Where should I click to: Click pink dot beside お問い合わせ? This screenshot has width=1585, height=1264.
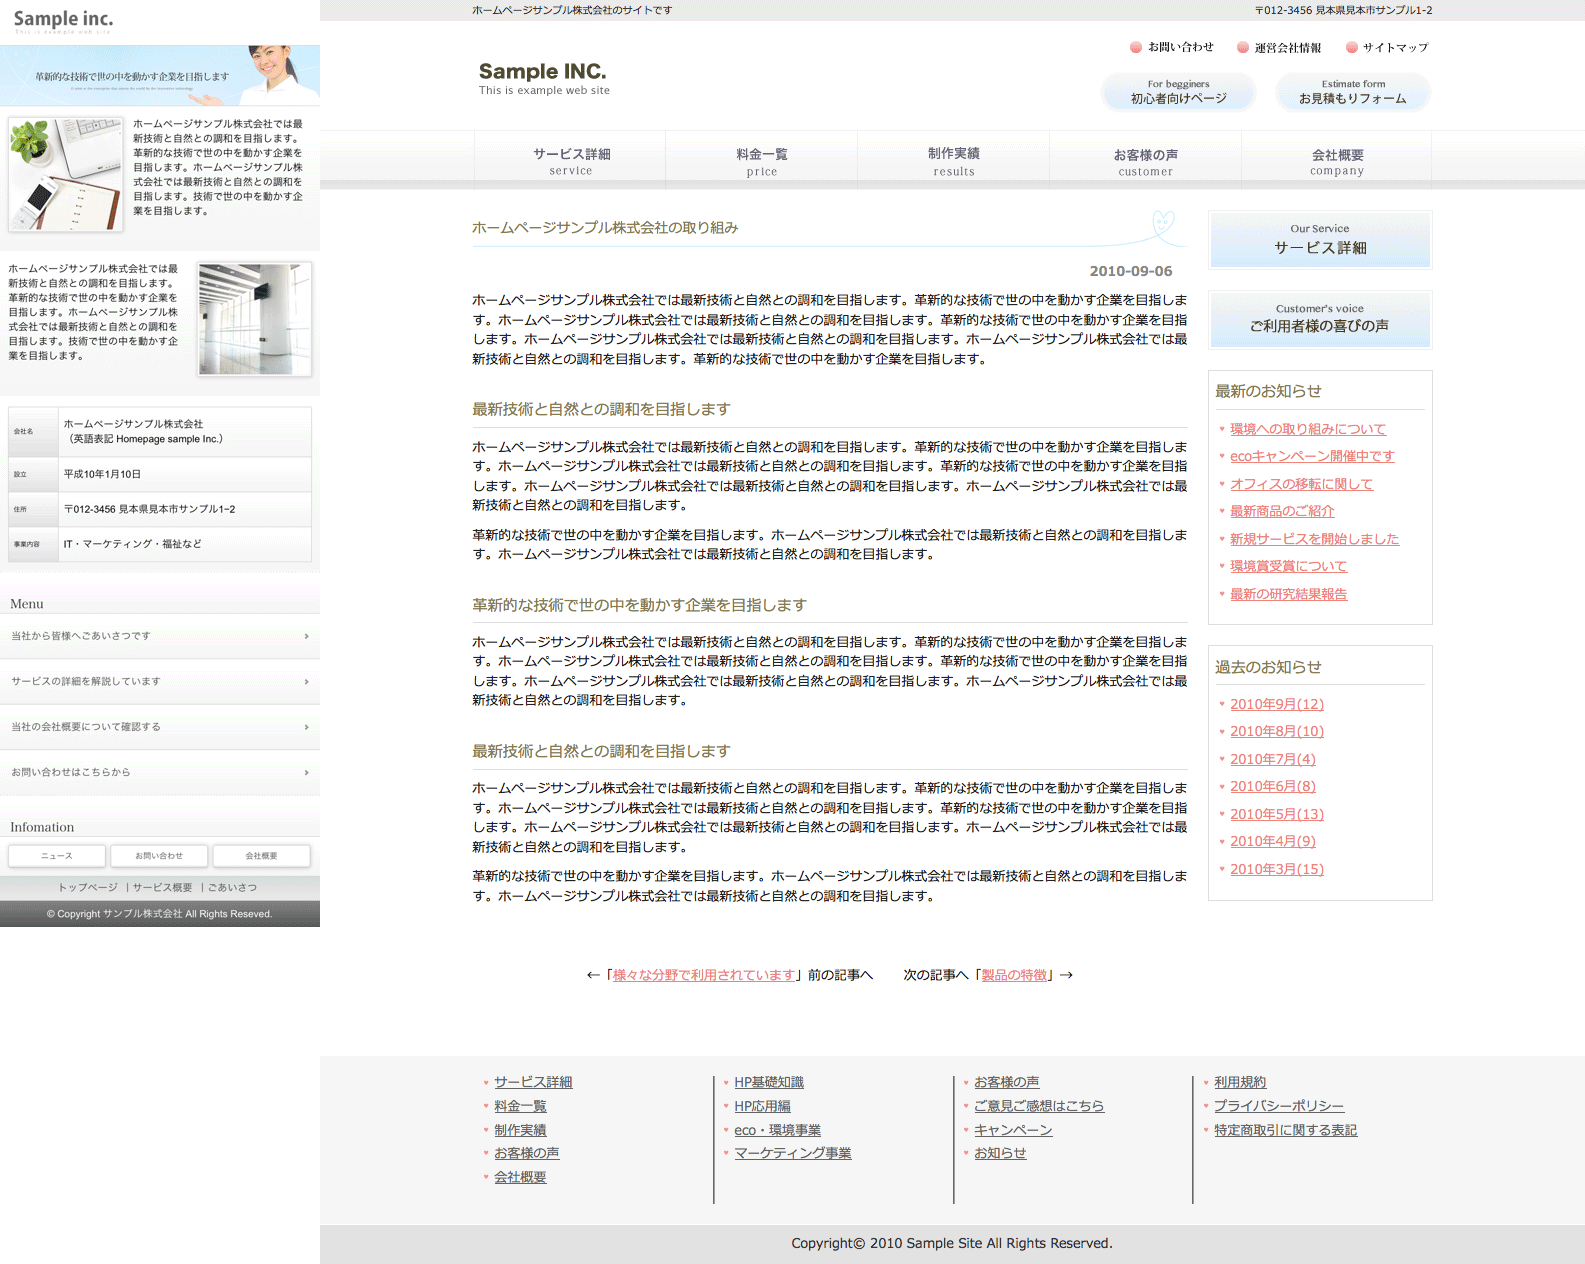pyautogui.click(x=1136, y=47)
